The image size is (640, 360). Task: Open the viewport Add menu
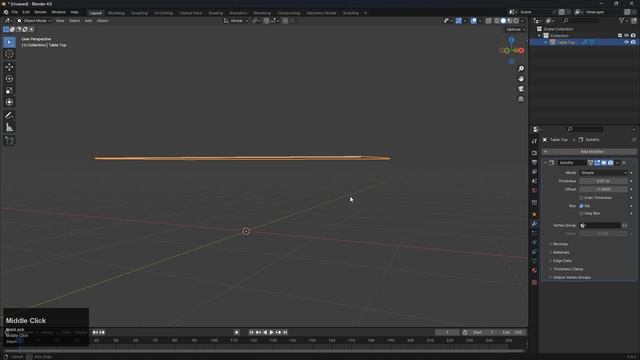coord(88,21)
